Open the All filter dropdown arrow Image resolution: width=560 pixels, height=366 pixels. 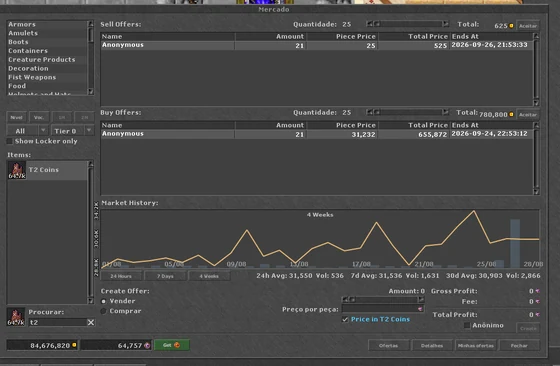43,130
